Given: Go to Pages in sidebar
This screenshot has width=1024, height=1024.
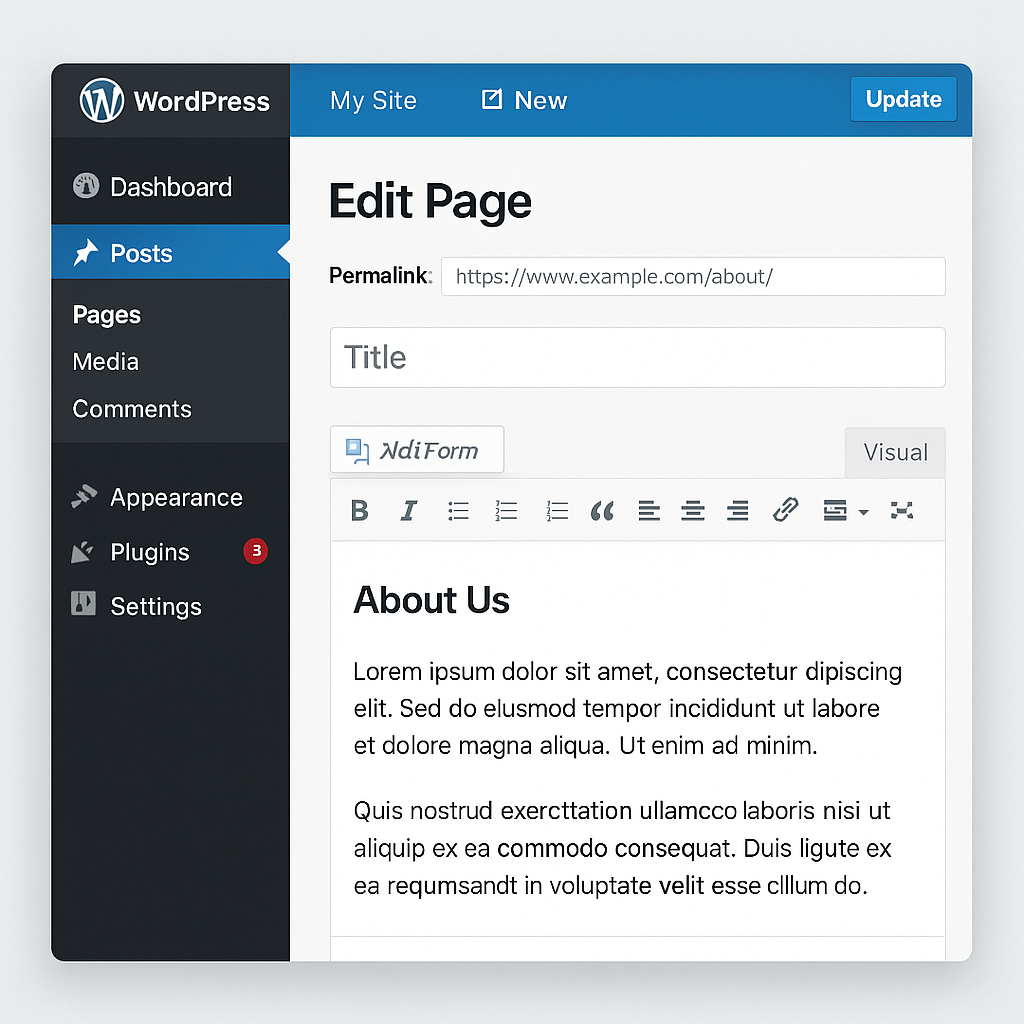Looking at the screenshot, I should pyautogui.click(x=106, y=315).
